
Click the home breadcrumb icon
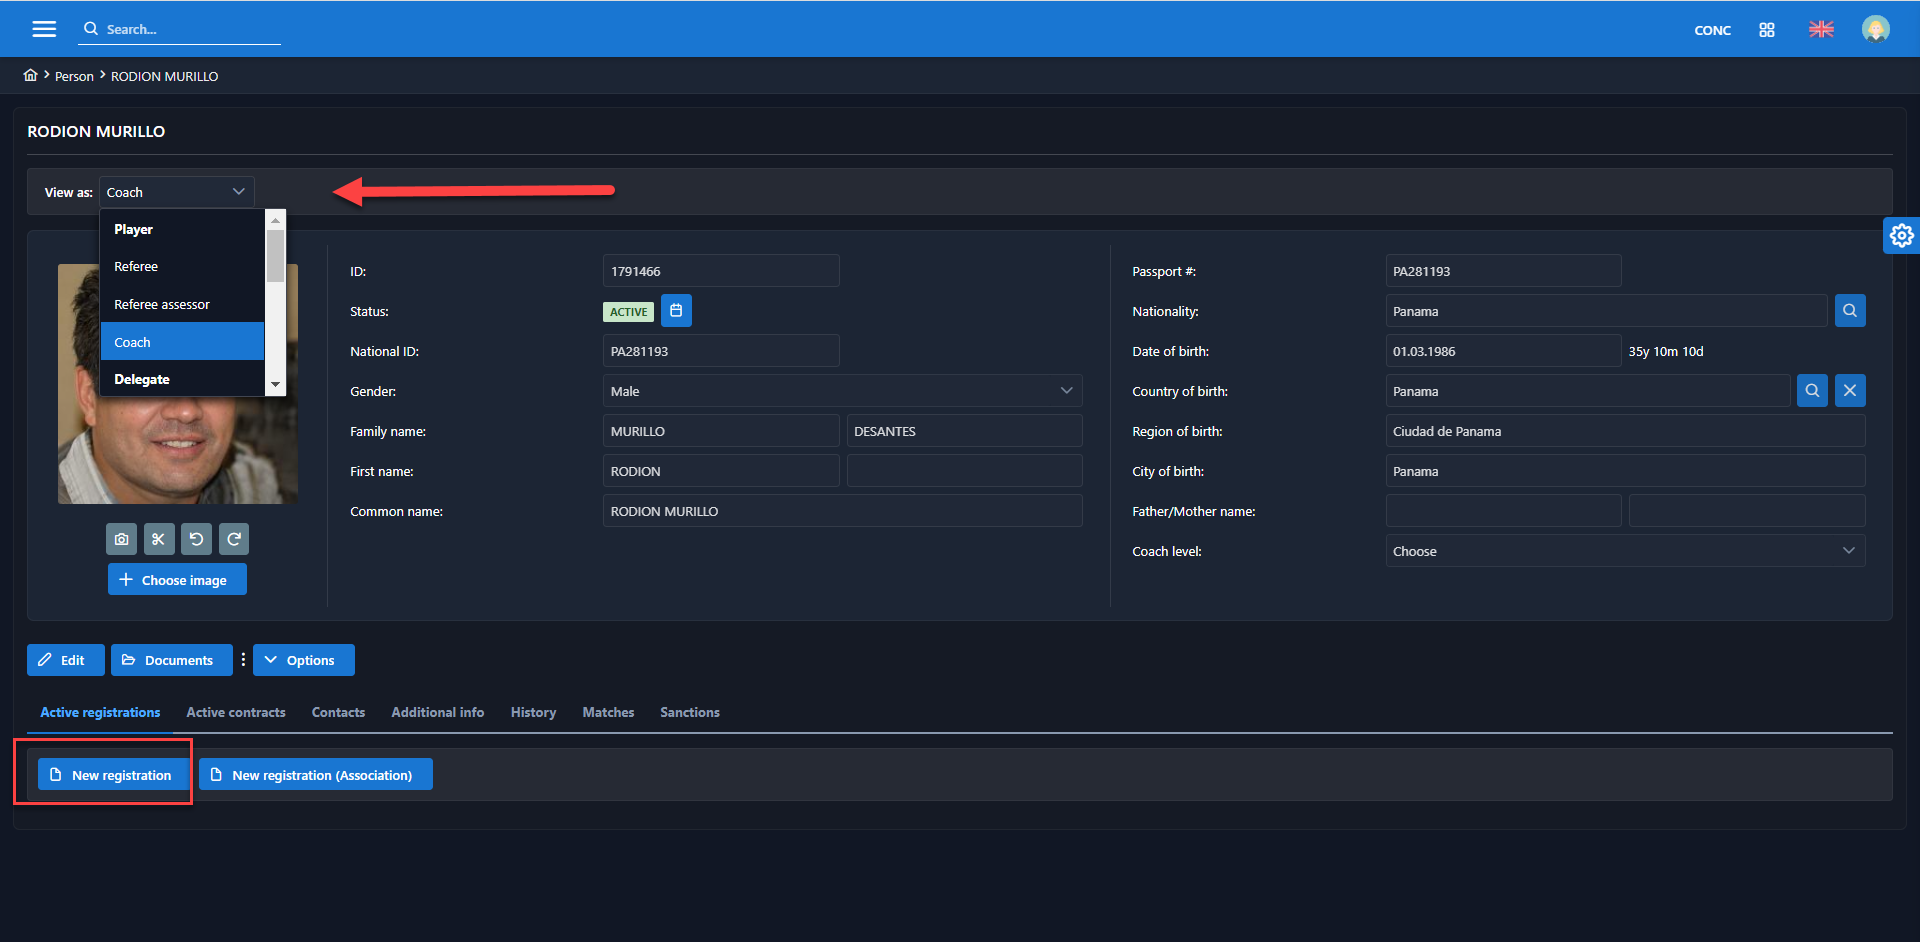30,76
